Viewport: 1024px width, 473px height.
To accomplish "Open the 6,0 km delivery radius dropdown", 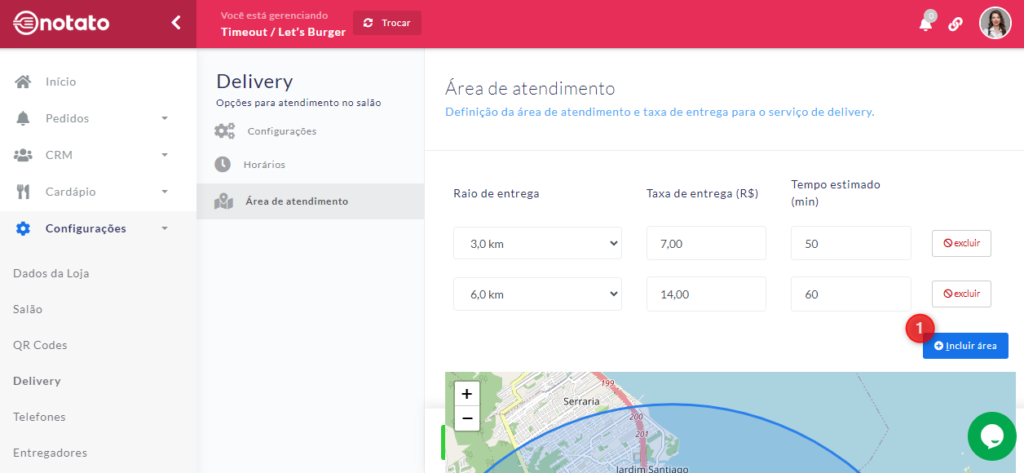I will coord(537,294).
